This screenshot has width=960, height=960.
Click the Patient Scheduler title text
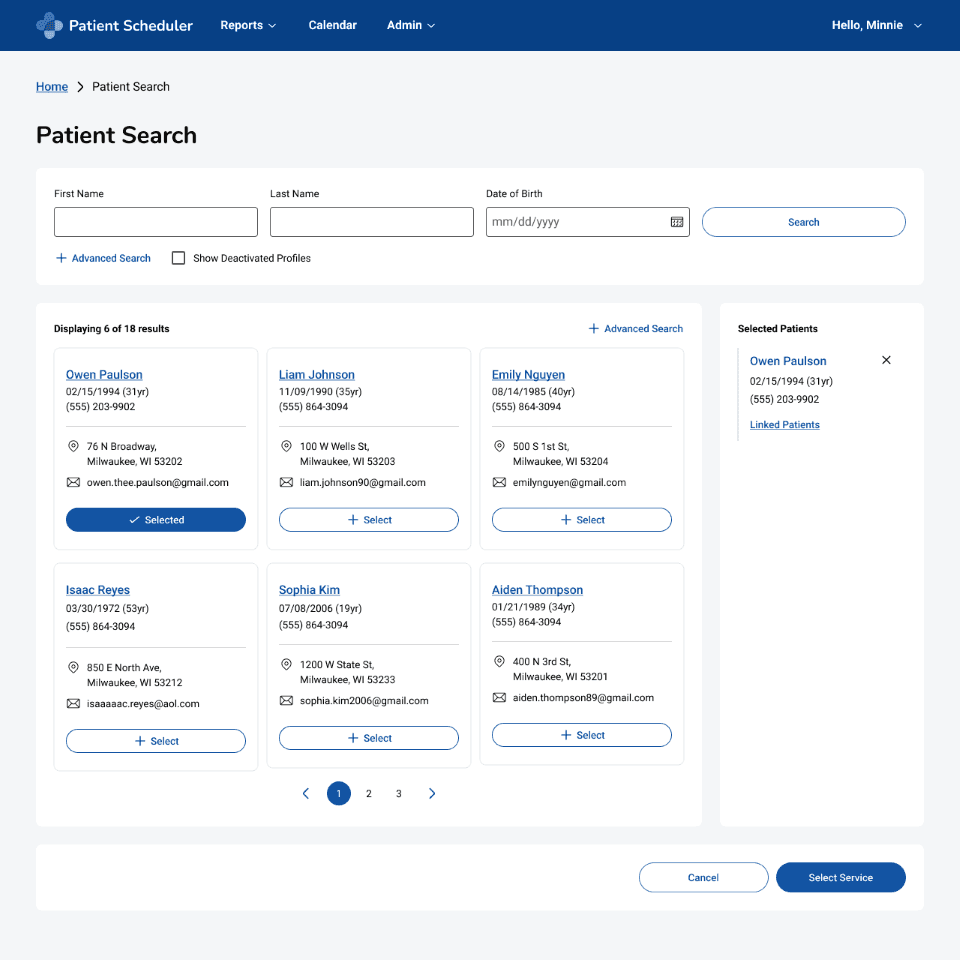point(130,25)
